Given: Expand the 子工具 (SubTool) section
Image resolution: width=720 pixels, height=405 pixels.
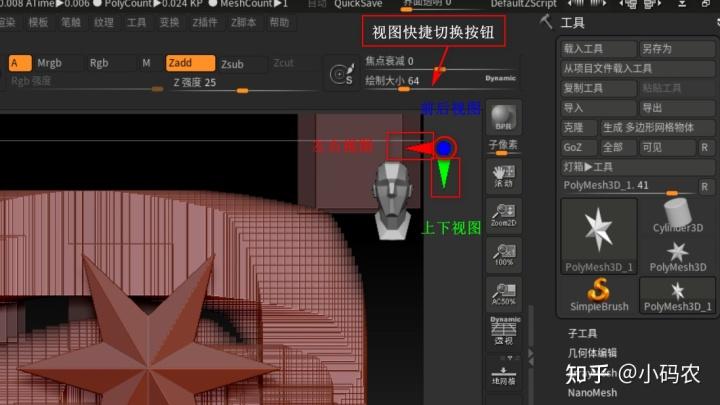Looking at the screenshot, I should click(x=583, y=333).
